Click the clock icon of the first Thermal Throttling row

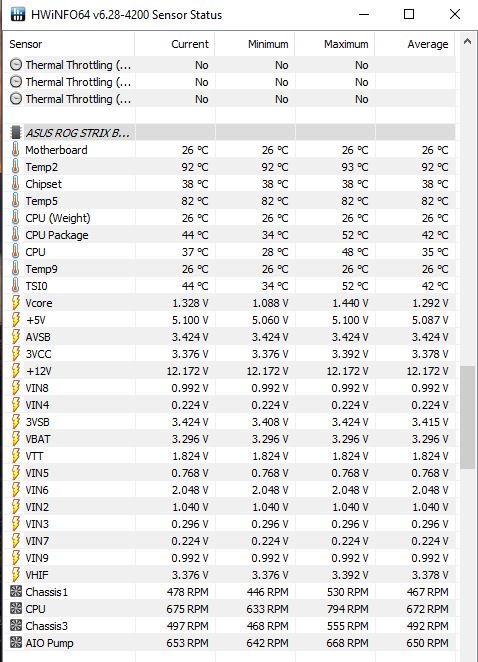point(16,65)
